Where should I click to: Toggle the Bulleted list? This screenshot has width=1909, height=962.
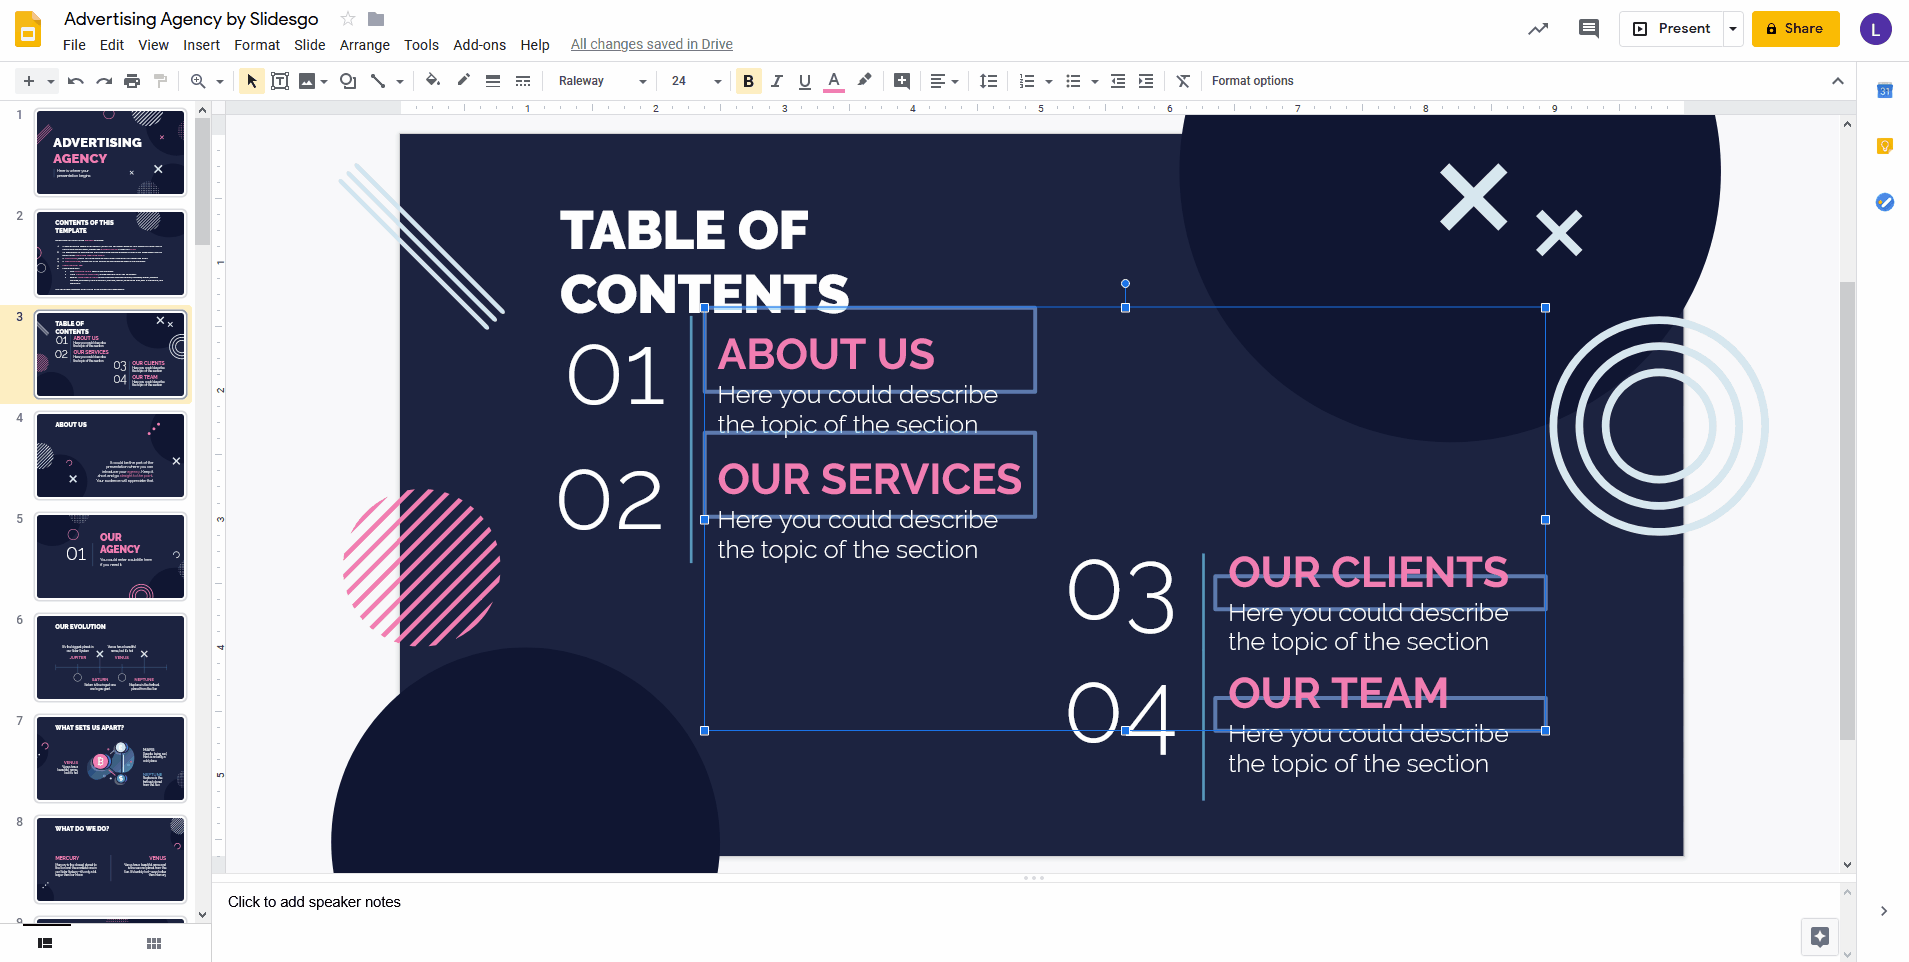pos(1073,81)
